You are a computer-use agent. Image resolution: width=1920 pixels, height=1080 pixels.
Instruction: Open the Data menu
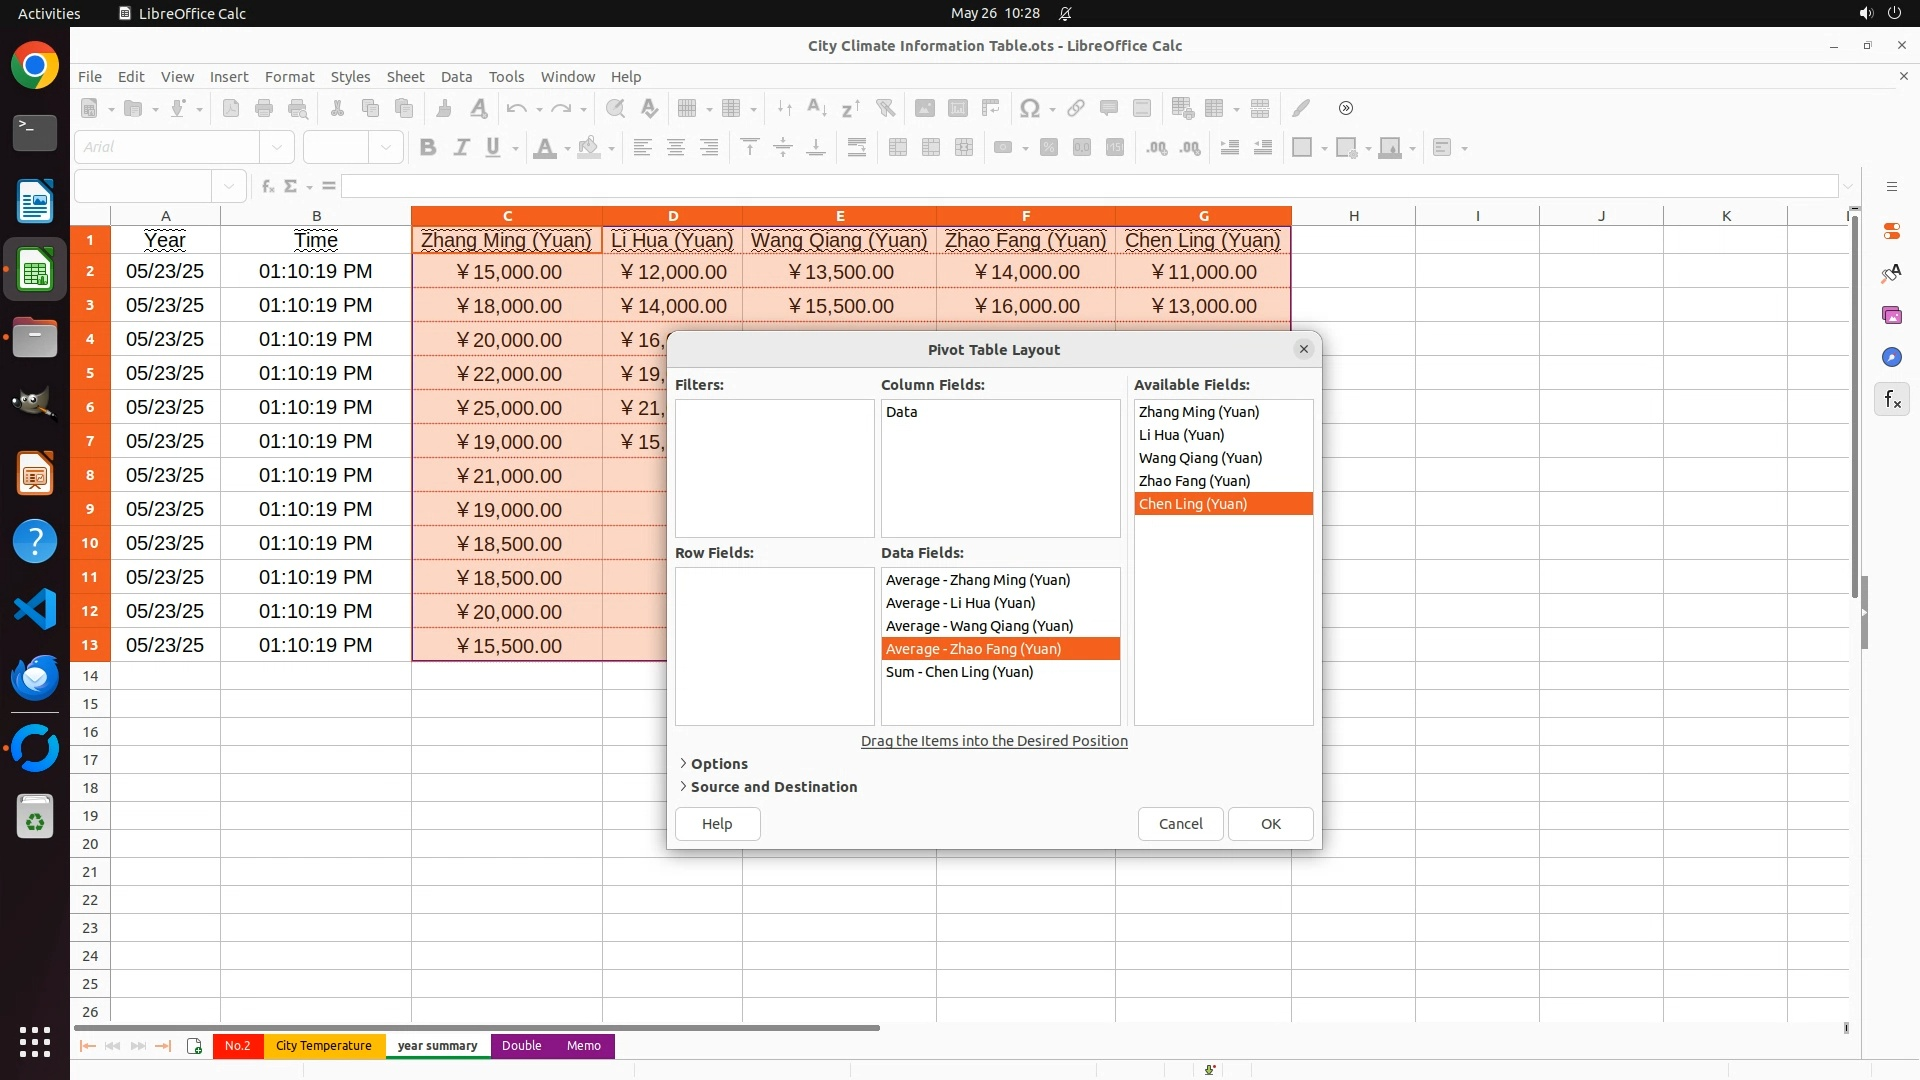(x=456, y=77)
